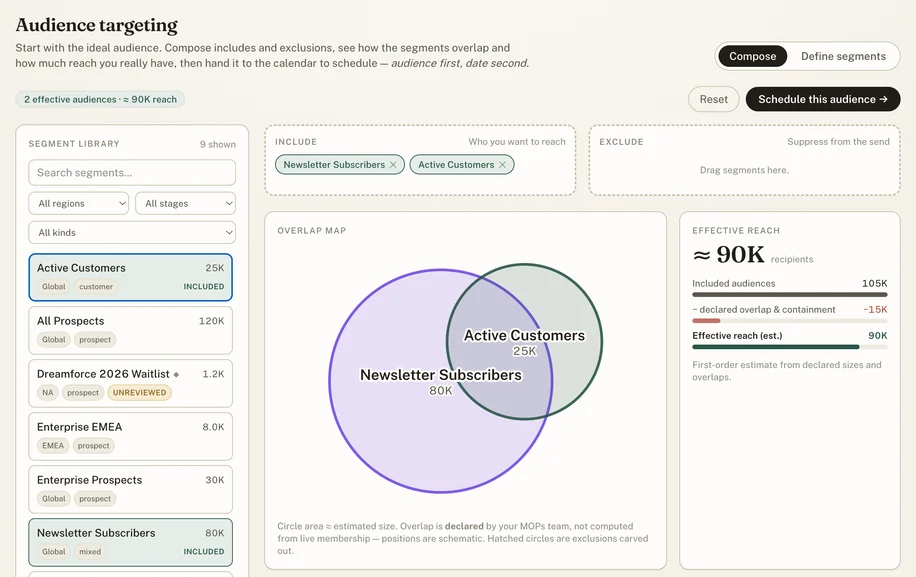
Task: Click the diamond marker beside Dreamforce 2026 Waitlist
Action: [x=176, y=374]
